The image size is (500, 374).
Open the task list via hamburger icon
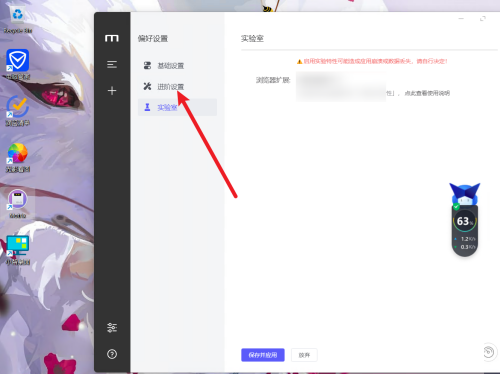[x=112, y=64]
